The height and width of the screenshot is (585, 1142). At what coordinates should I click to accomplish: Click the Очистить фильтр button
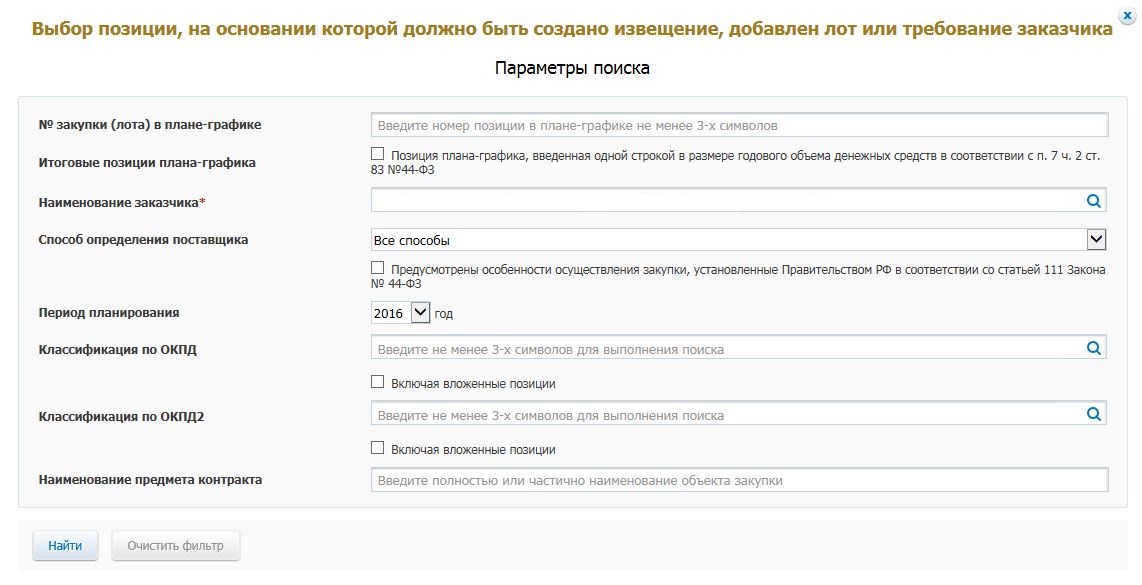click(176, 546)
